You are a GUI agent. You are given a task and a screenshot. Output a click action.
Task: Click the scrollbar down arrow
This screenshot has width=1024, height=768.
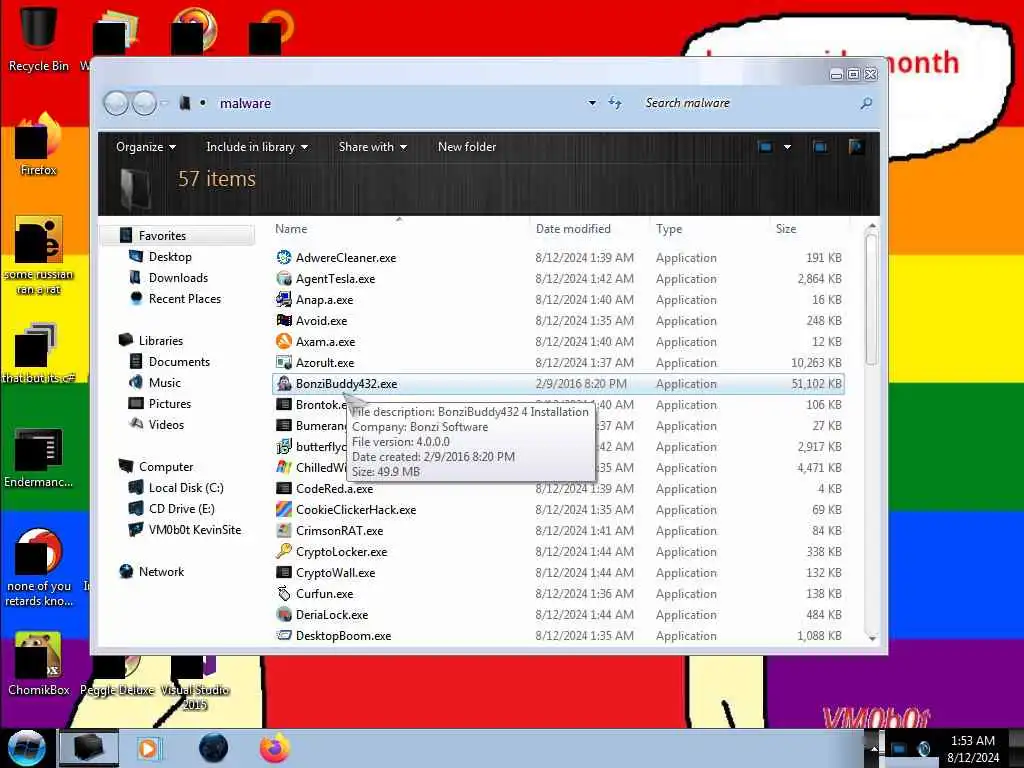[871, 637]
